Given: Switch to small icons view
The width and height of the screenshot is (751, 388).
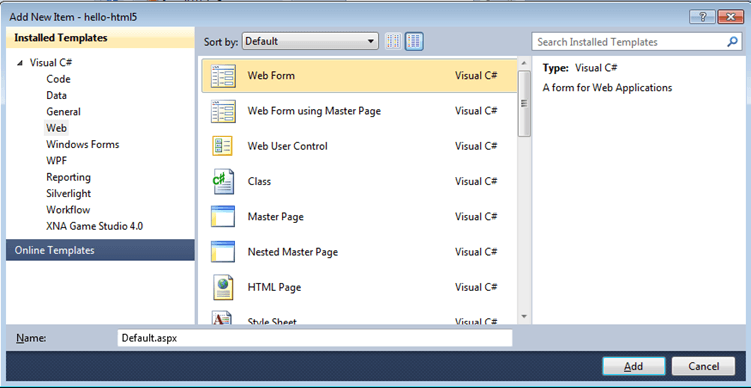Looking at the screenshot, I should (x=393, y=42).
